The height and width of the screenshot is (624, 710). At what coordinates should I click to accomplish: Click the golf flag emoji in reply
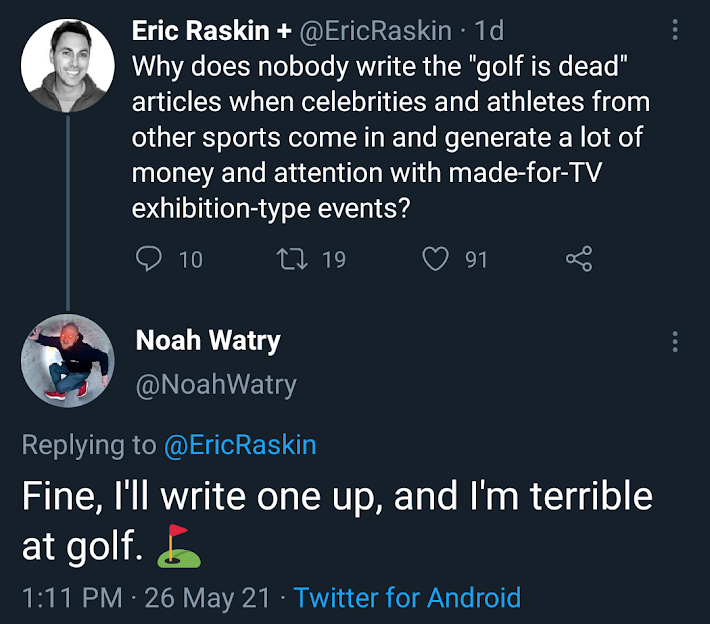[x=179, y=541]
